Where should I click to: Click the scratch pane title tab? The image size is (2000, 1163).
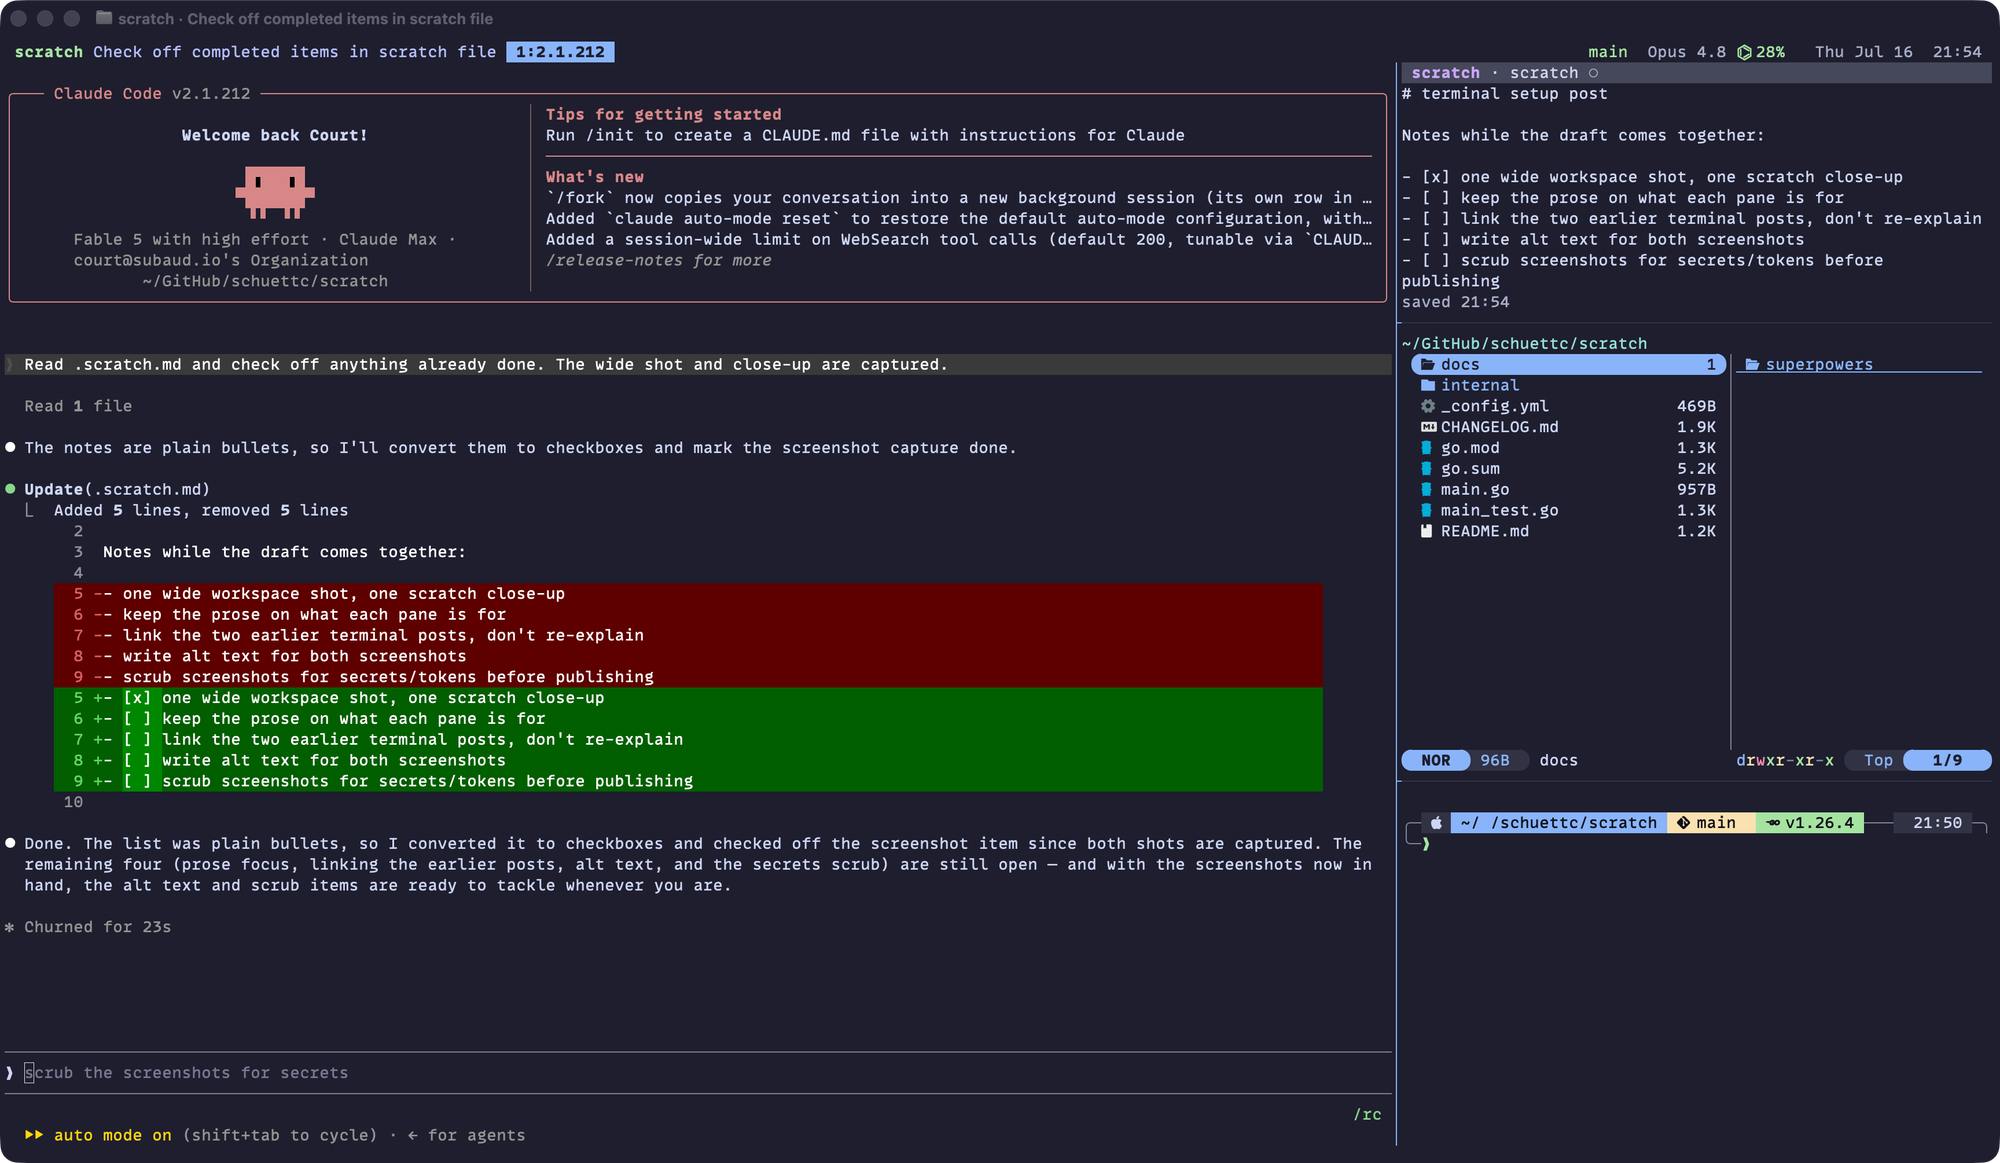[1445, 73]
